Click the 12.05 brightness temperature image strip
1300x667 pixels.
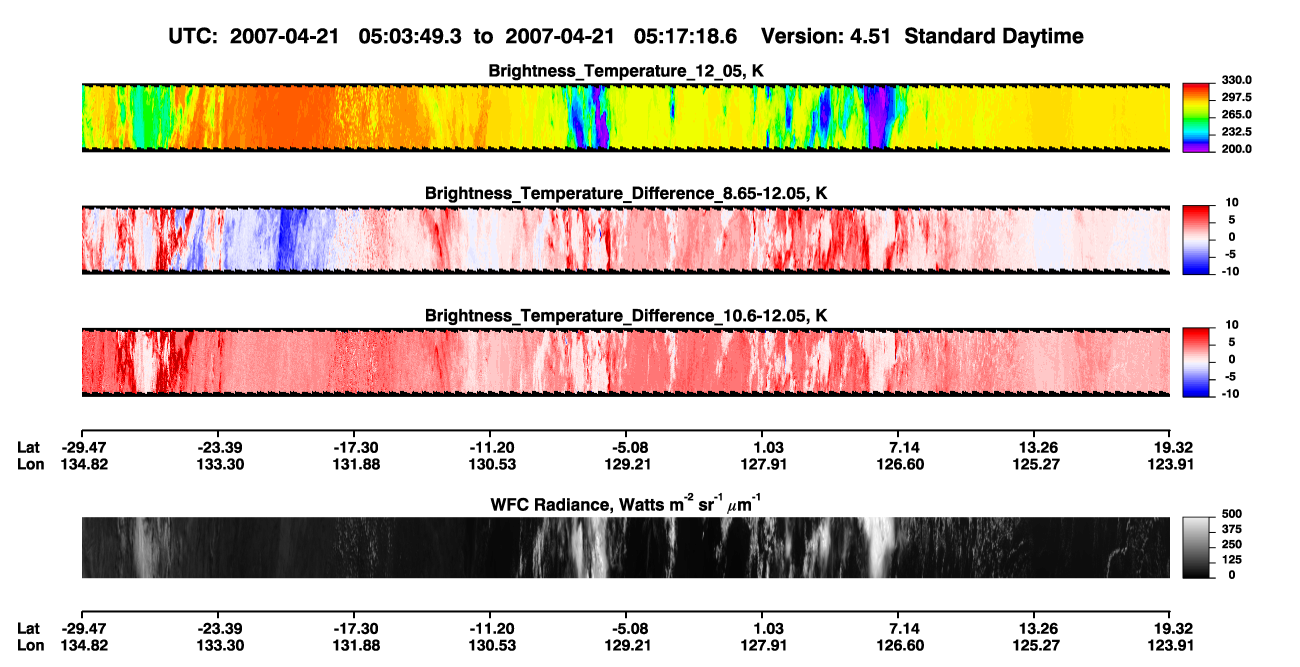(x=626, y=116)
